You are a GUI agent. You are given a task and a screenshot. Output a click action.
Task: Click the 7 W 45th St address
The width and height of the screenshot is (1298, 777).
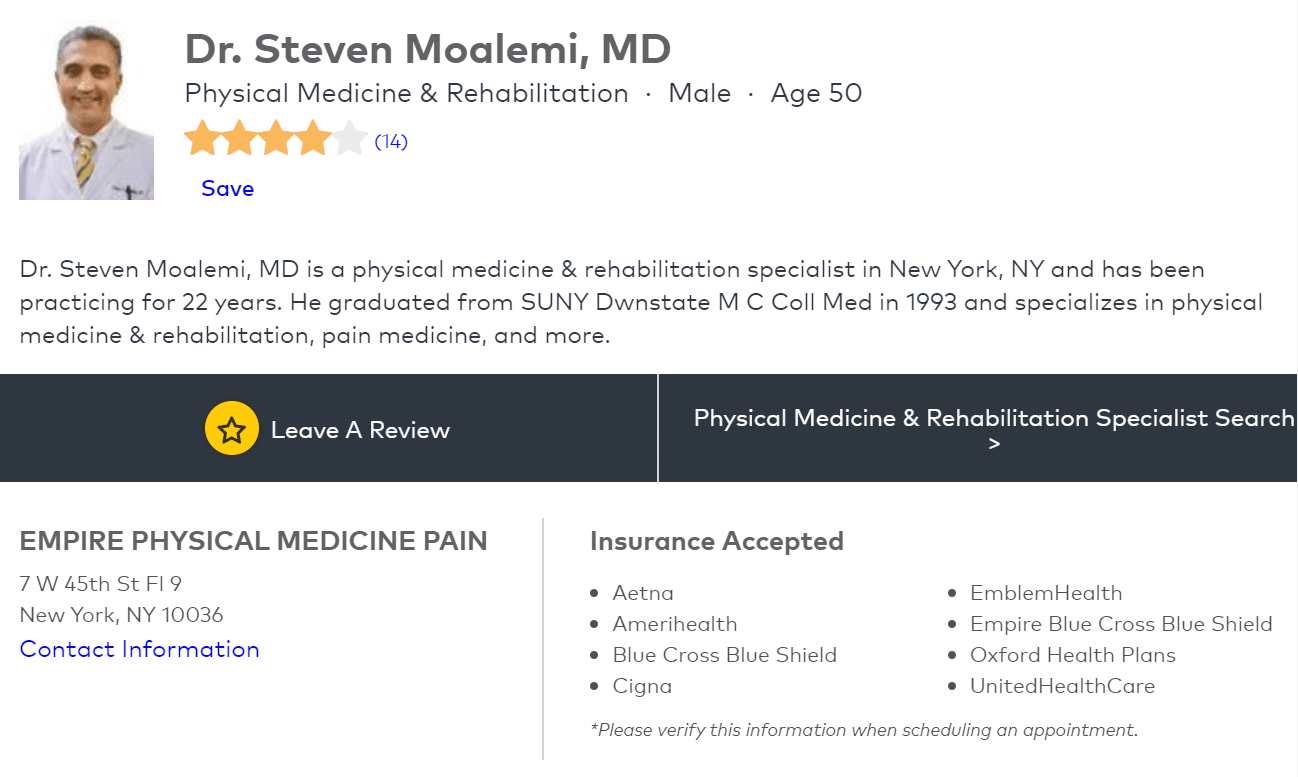click(x=100, y=583)
